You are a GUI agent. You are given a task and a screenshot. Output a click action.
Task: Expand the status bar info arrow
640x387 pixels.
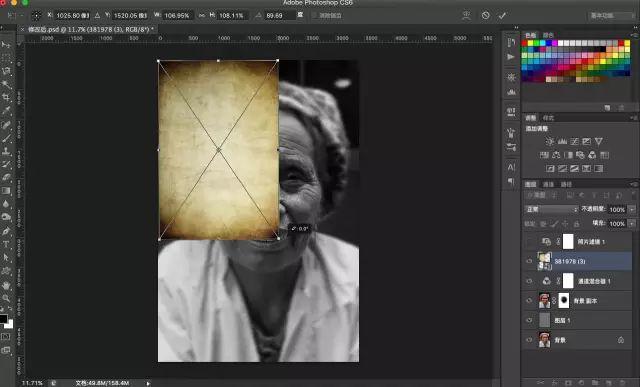coord(148,383)
